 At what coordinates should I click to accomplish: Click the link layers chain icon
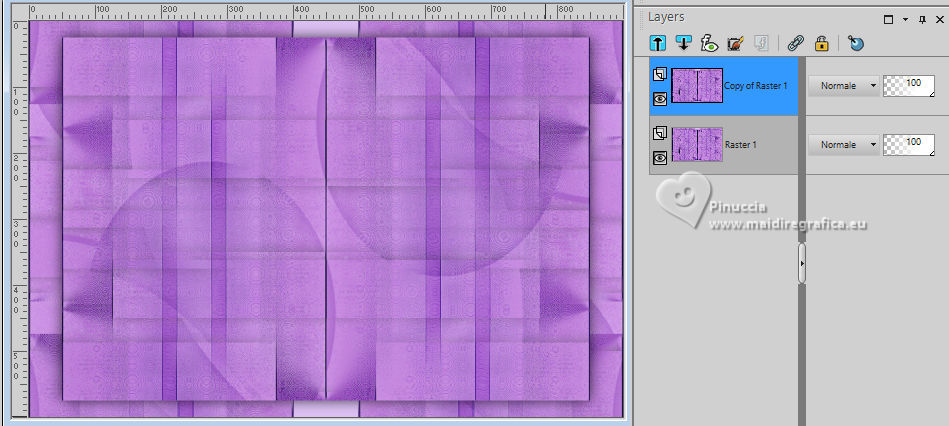pos(795,43)
